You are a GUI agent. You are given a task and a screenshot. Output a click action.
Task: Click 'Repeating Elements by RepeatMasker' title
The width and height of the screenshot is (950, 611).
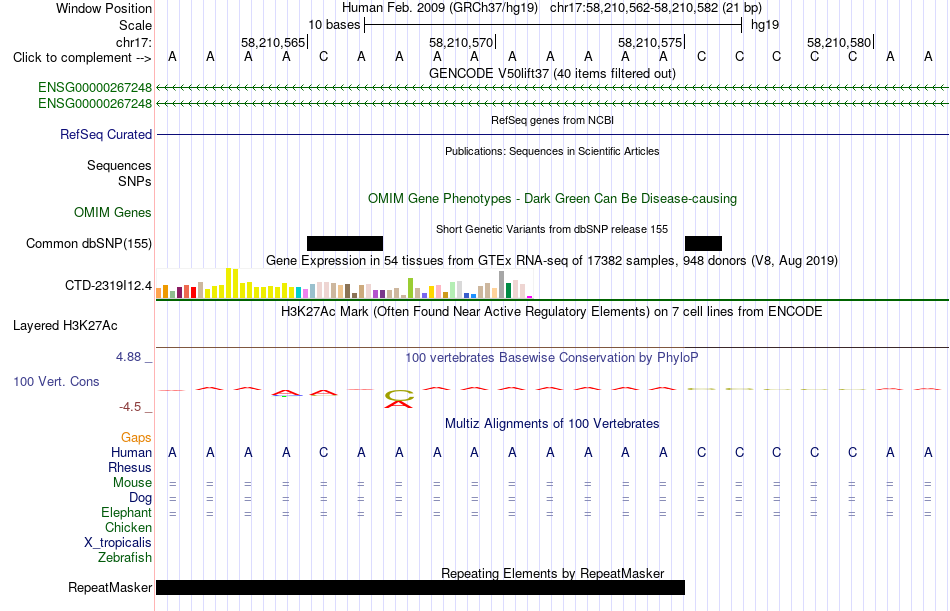coord(553,573)
